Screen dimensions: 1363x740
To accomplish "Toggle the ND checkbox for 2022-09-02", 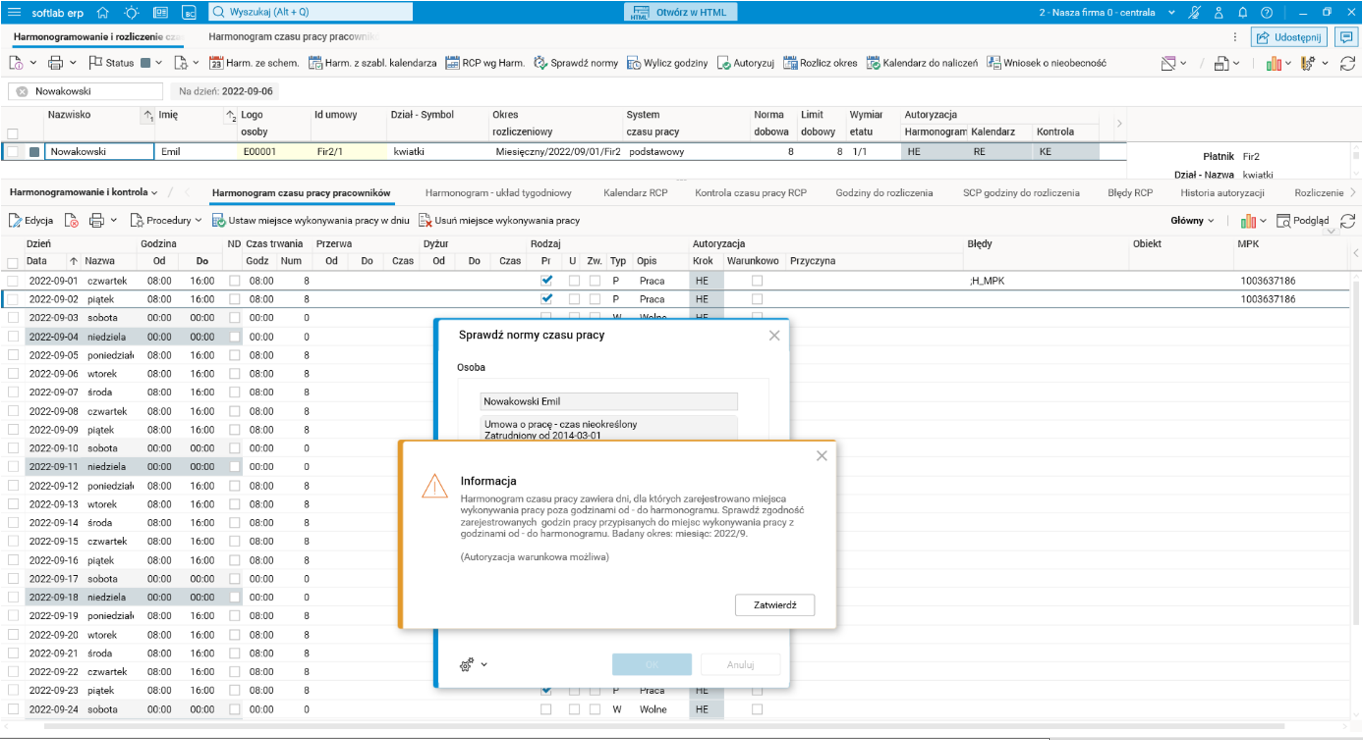I will pos(234,299).
